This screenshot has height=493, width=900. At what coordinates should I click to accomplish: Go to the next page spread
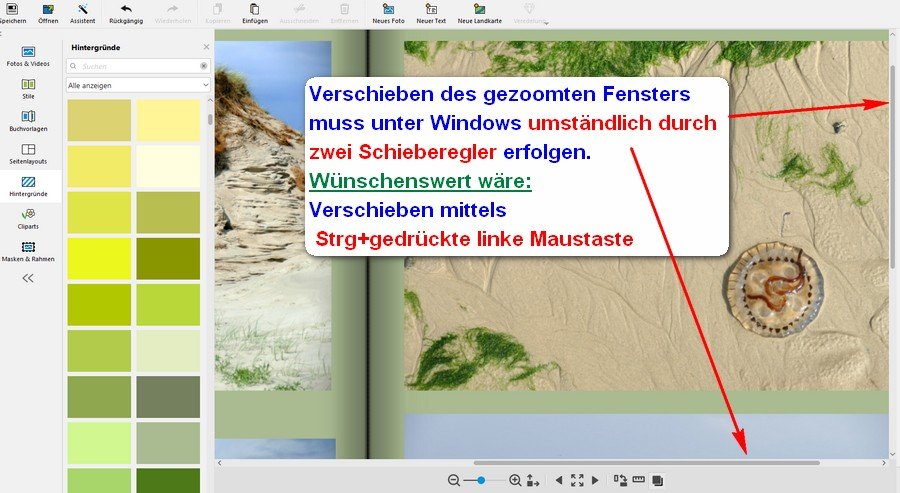tap(595, 480)
